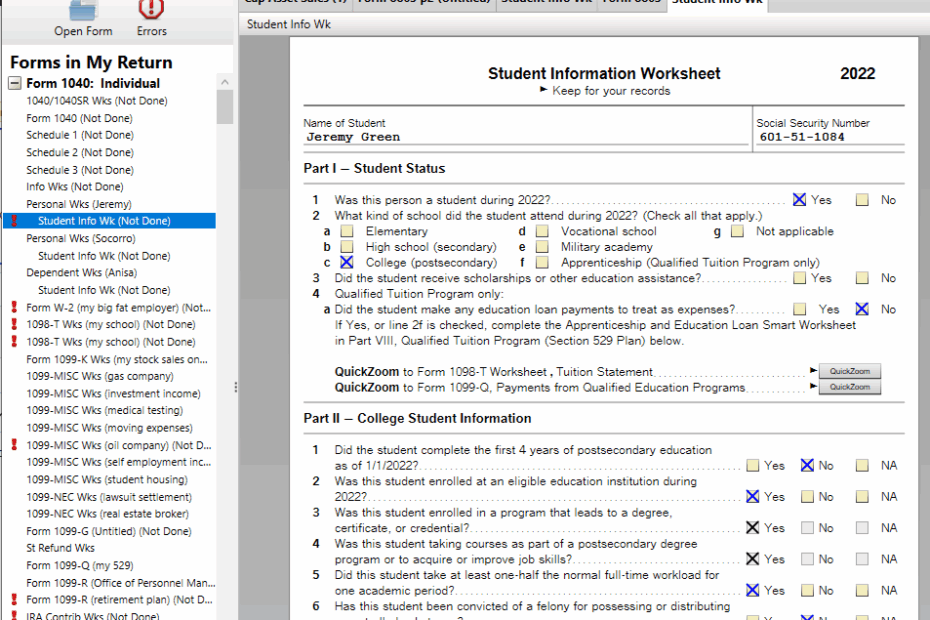Click error icon beside first 1098-T Wks entry
This screenshot has height=620, width=930.
(x=13, y=324)
